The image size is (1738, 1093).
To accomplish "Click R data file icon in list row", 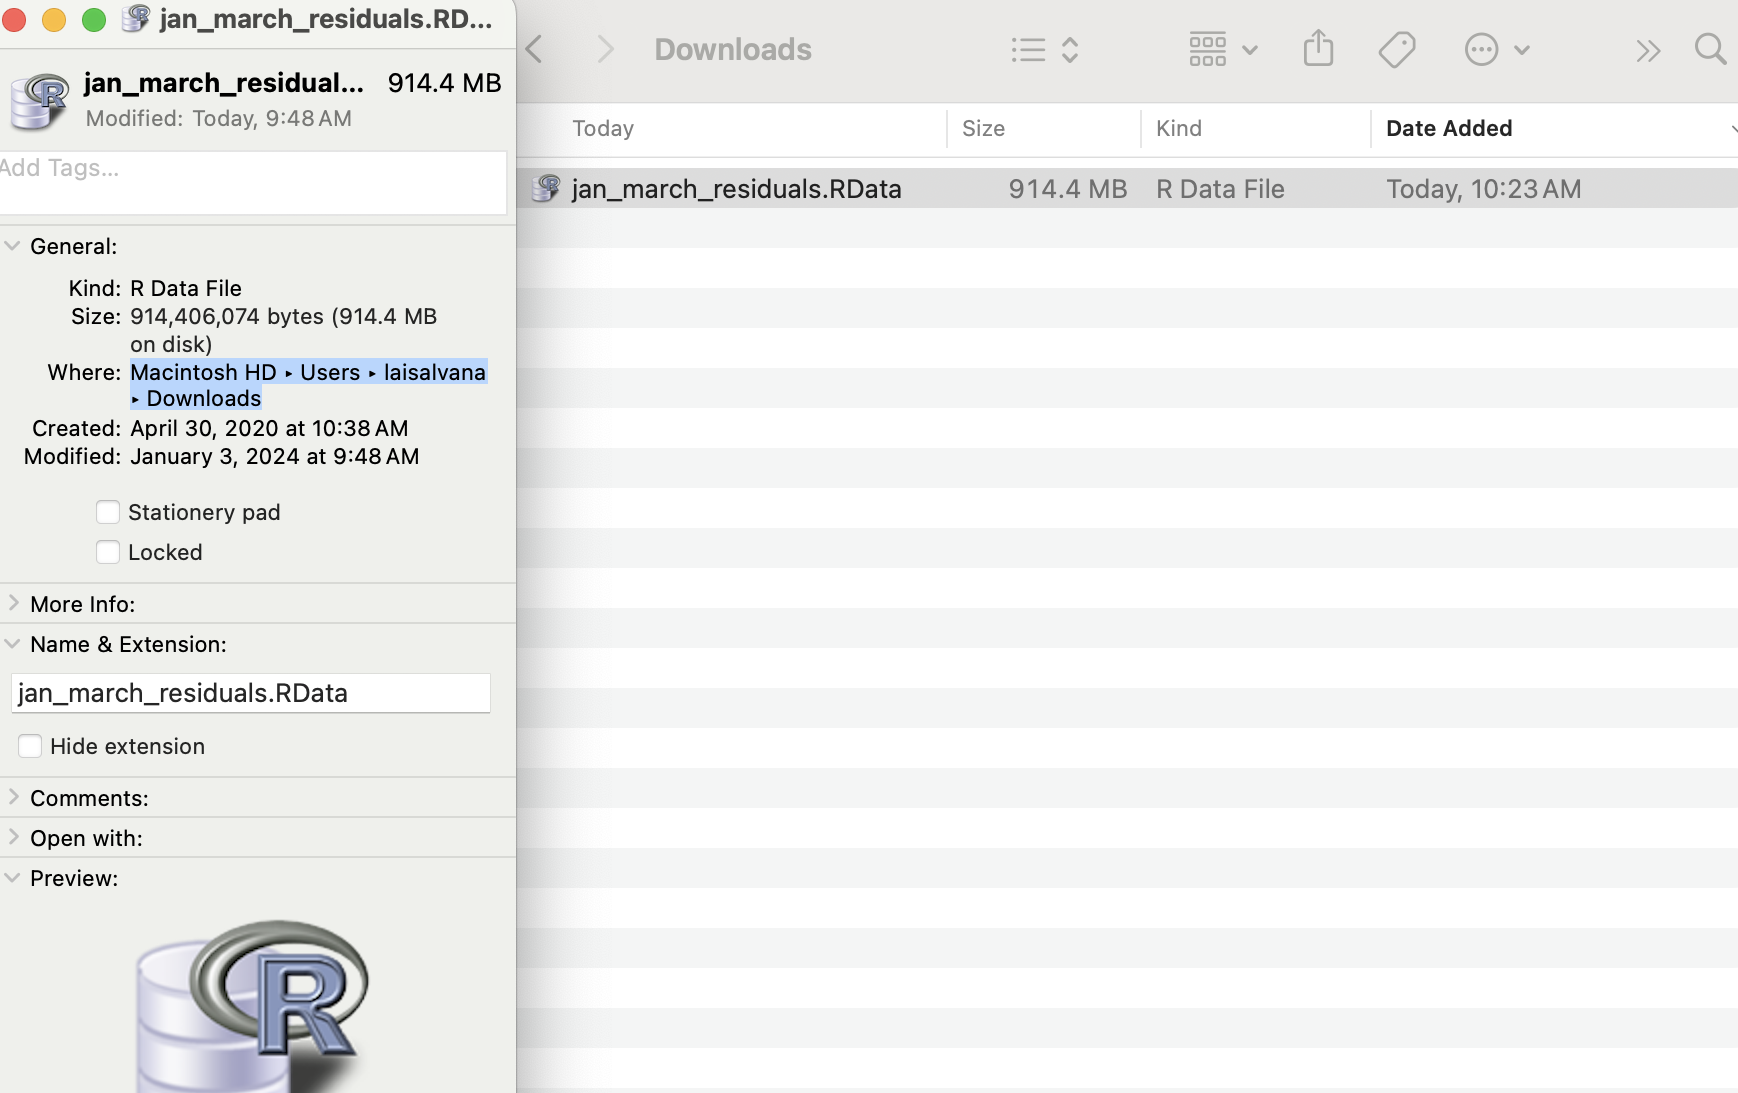I will coord(546,188).
